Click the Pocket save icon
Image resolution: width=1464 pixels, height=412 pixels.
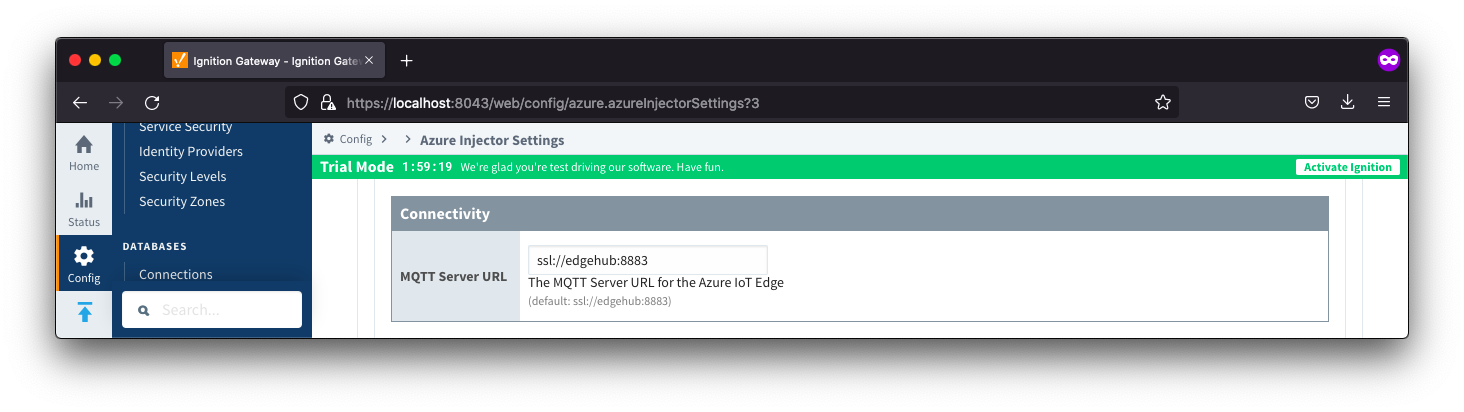pyautogui.click(x=1312, y=102)
